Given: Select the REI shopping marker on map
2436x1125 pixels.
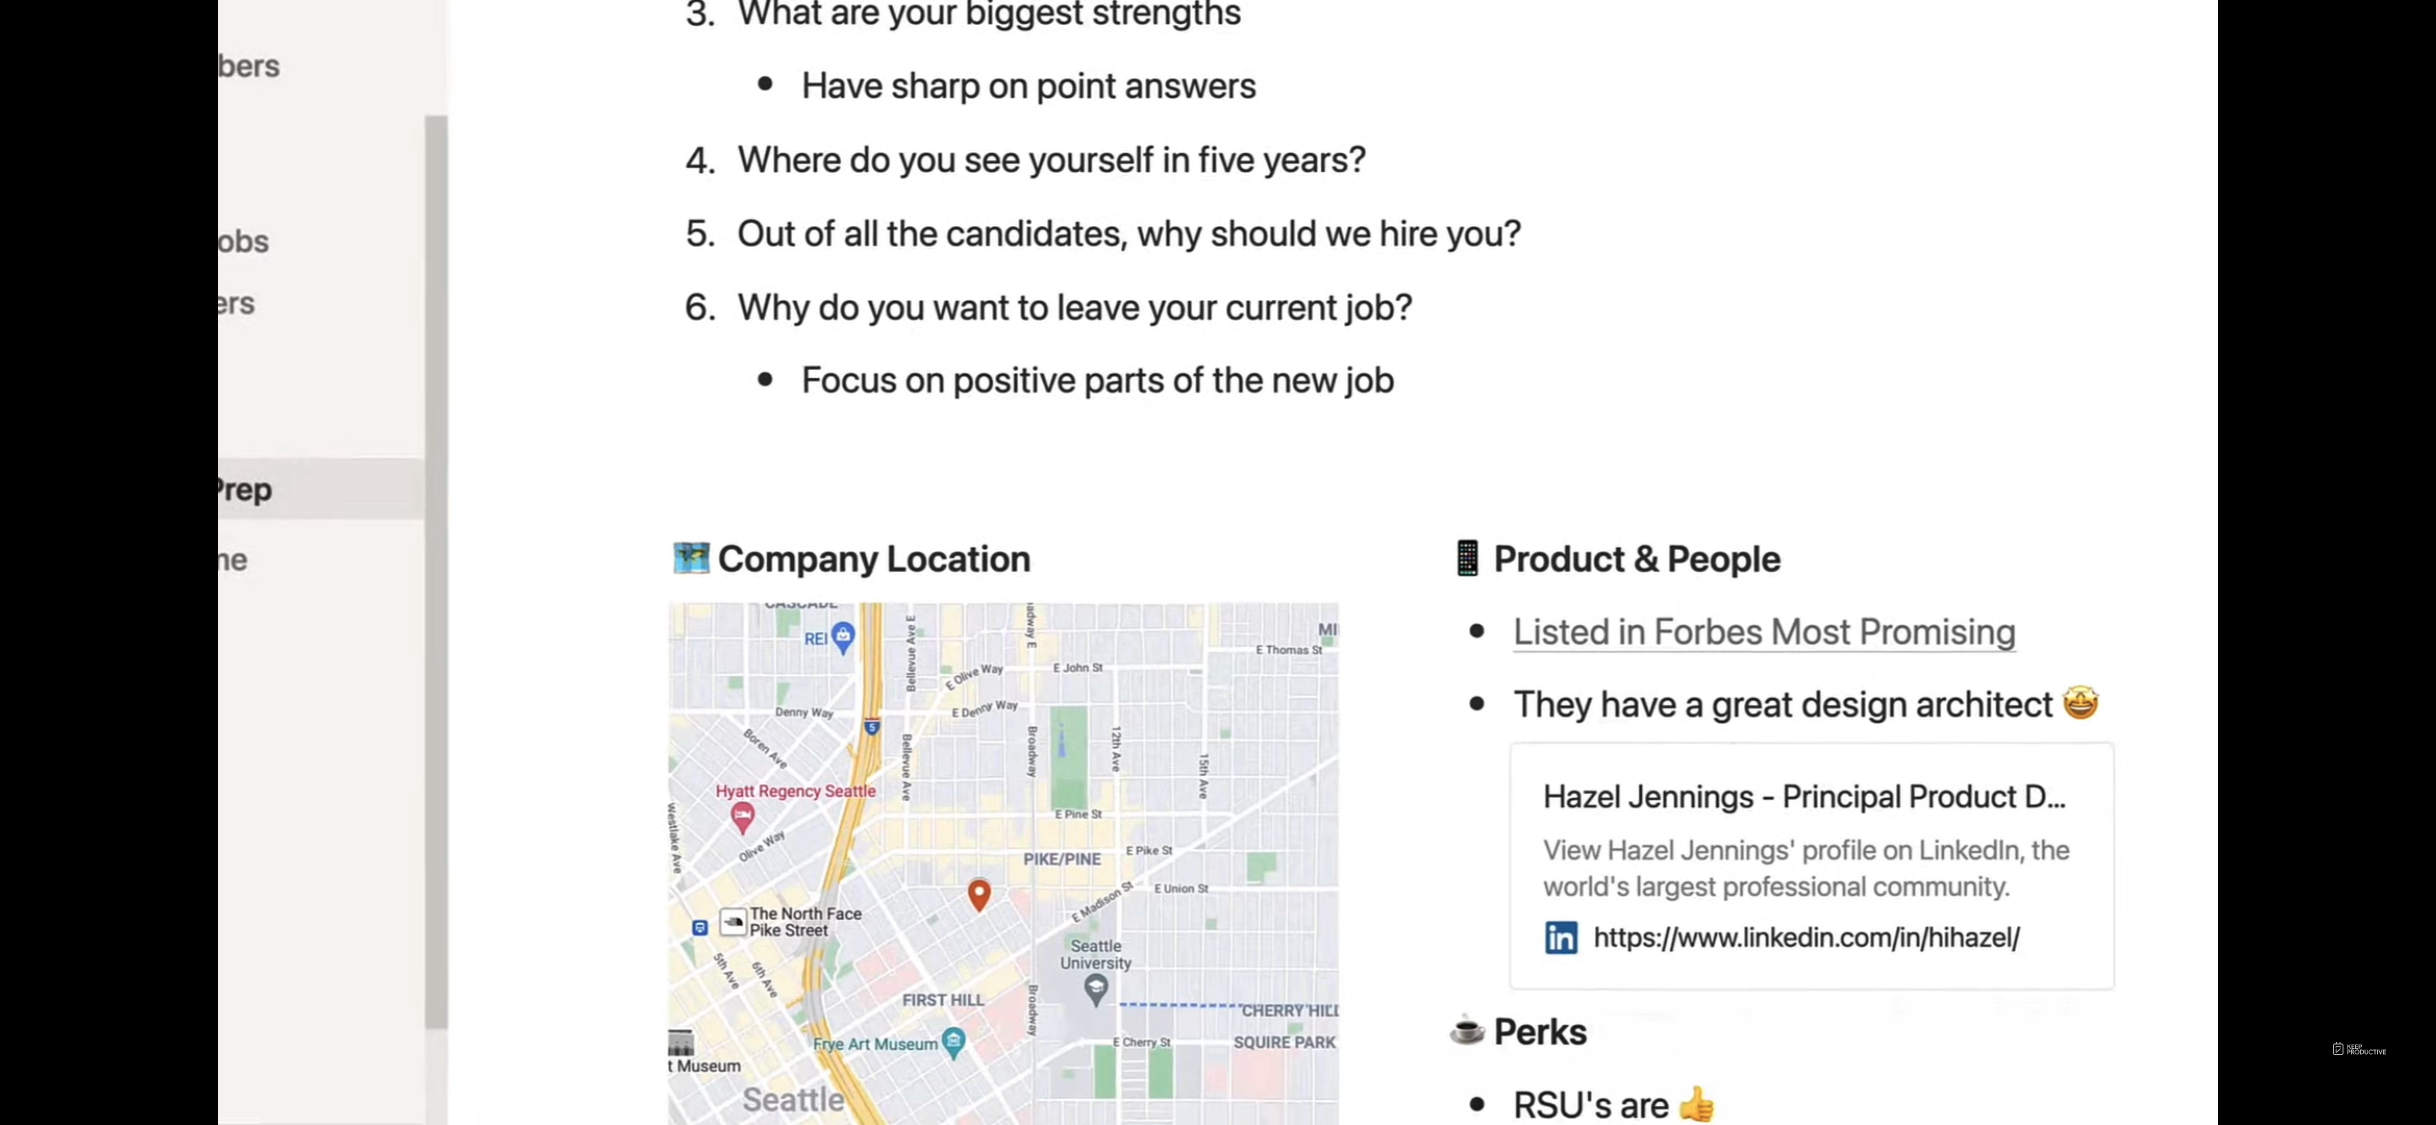Looking at the screenshot, I should 843,637.
